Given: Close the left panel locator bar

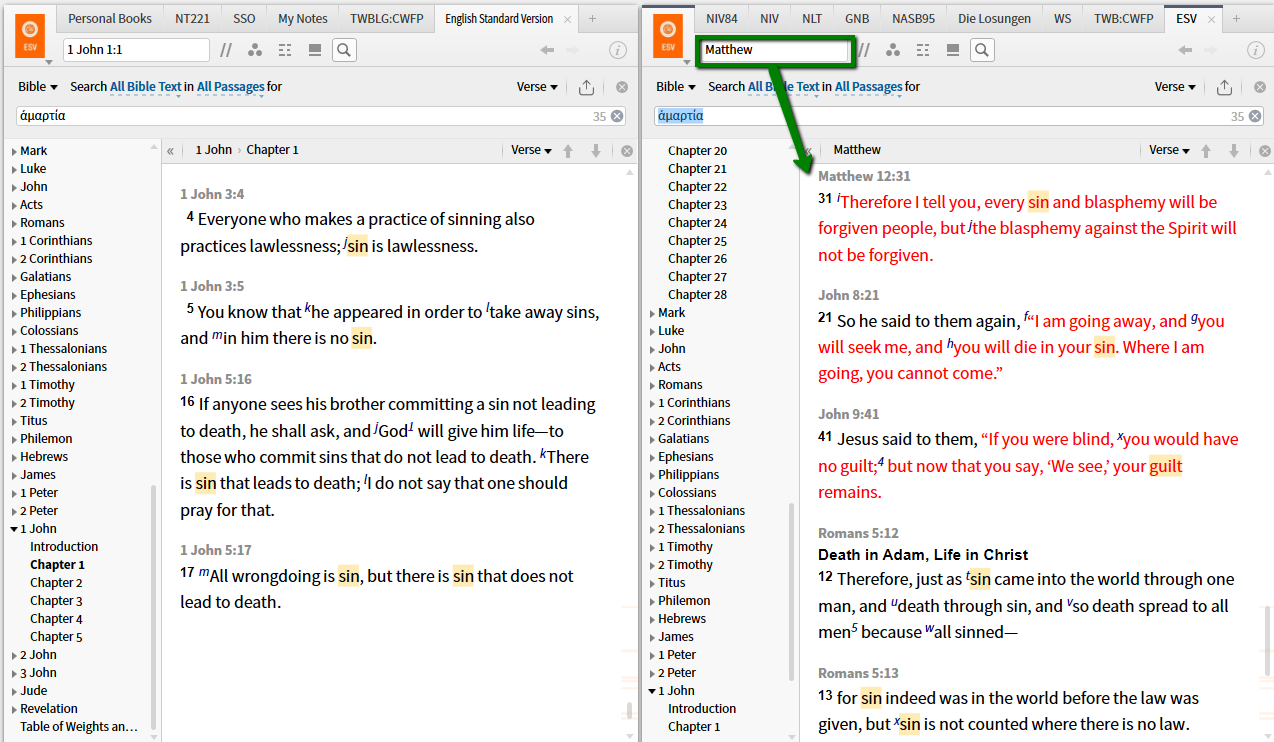Looking at the screenshot, I should [x=627, y=150].
